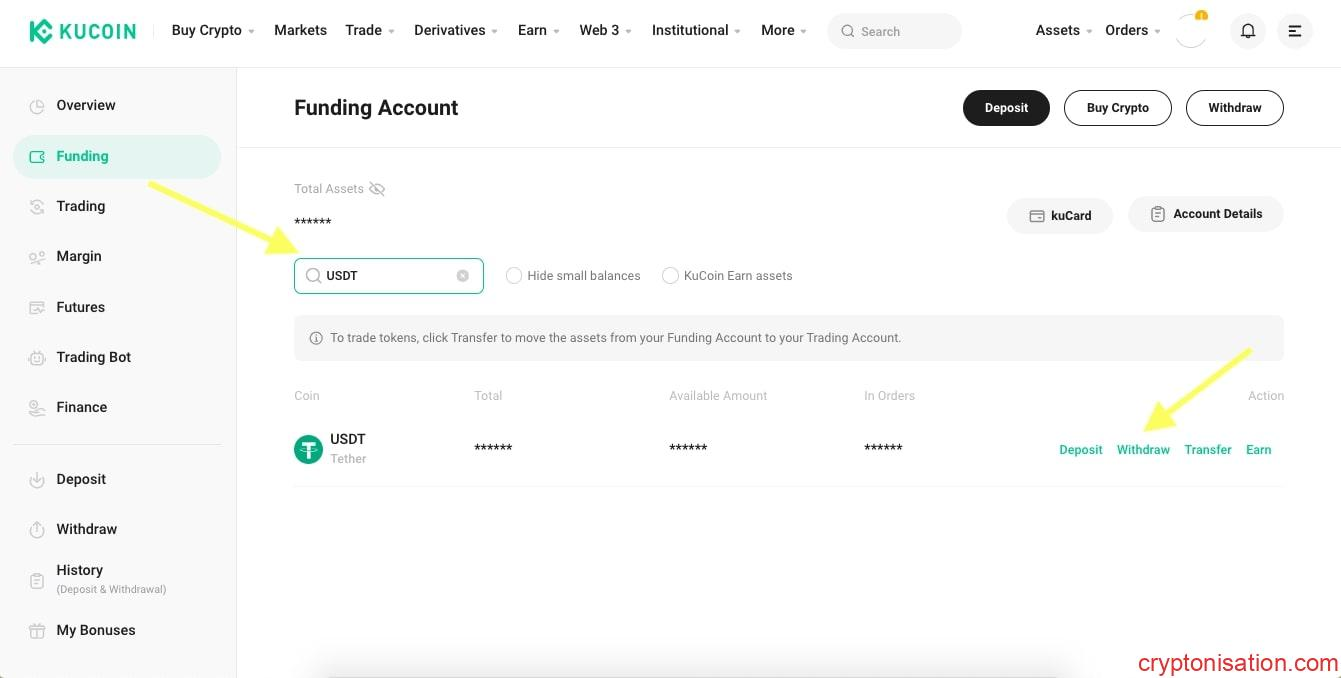Select Margin in the sidebar
The image size is (1341, 678).
pos(79,257)
